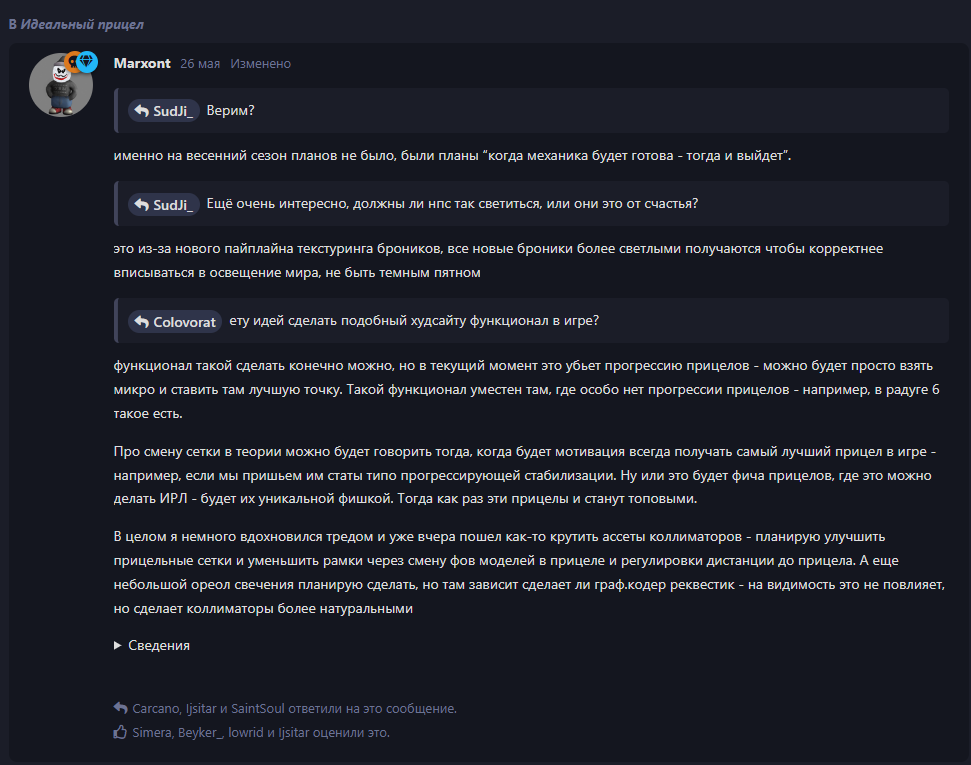Click reply arrow in Colovorat quote

(x=142, y=321)
